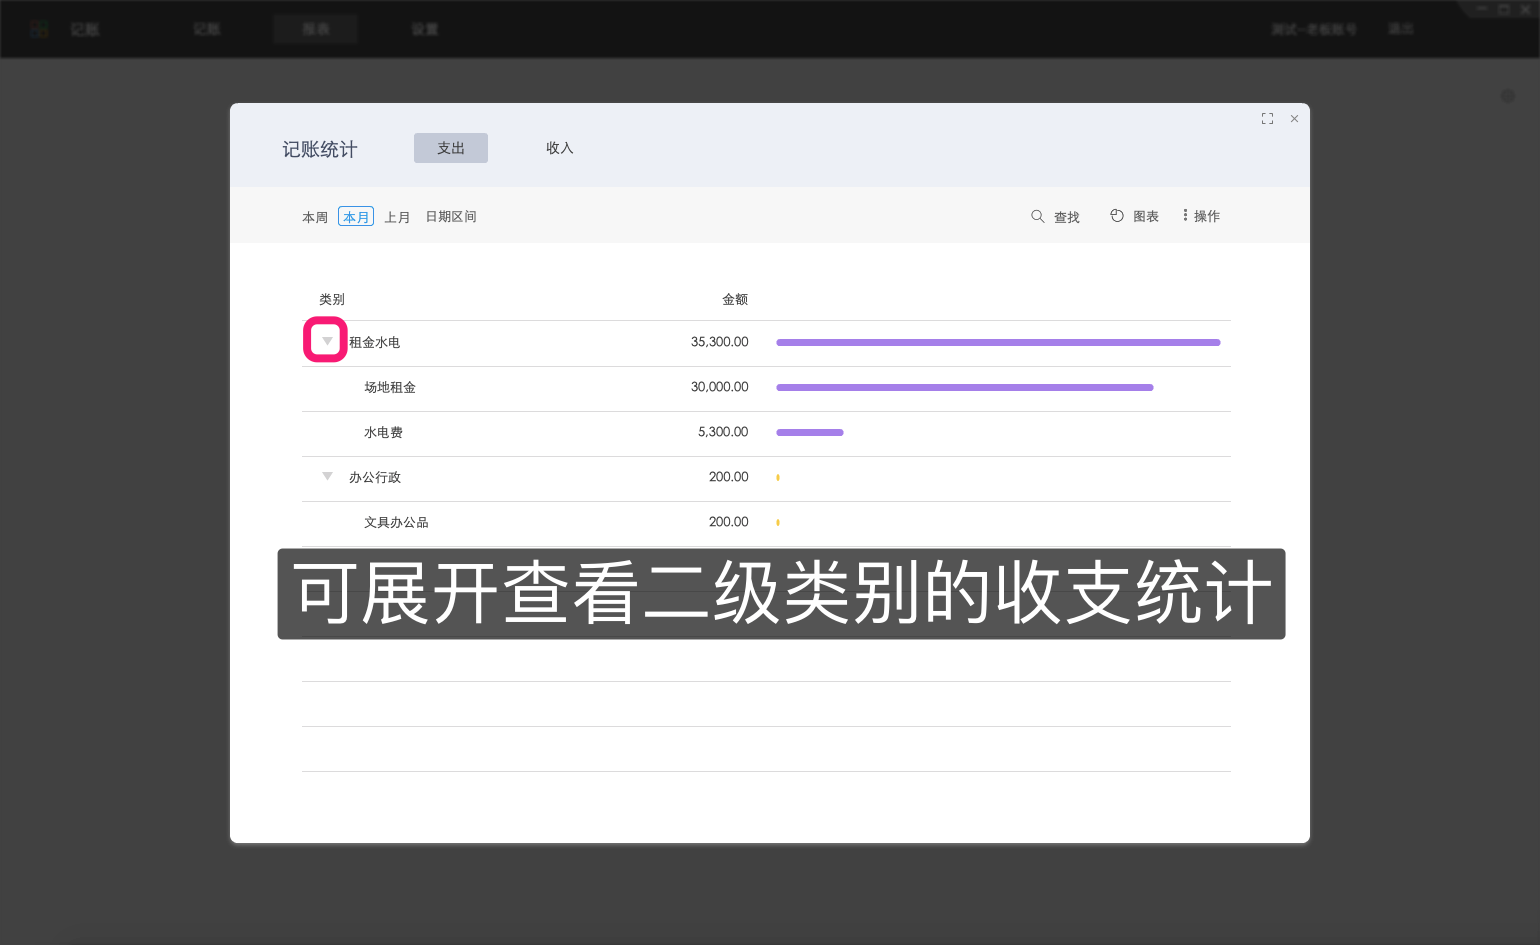The height and width of the screenshot is (945, 1540).
Task: Select the 水电费 subcategory row
Action: point(766,433)
